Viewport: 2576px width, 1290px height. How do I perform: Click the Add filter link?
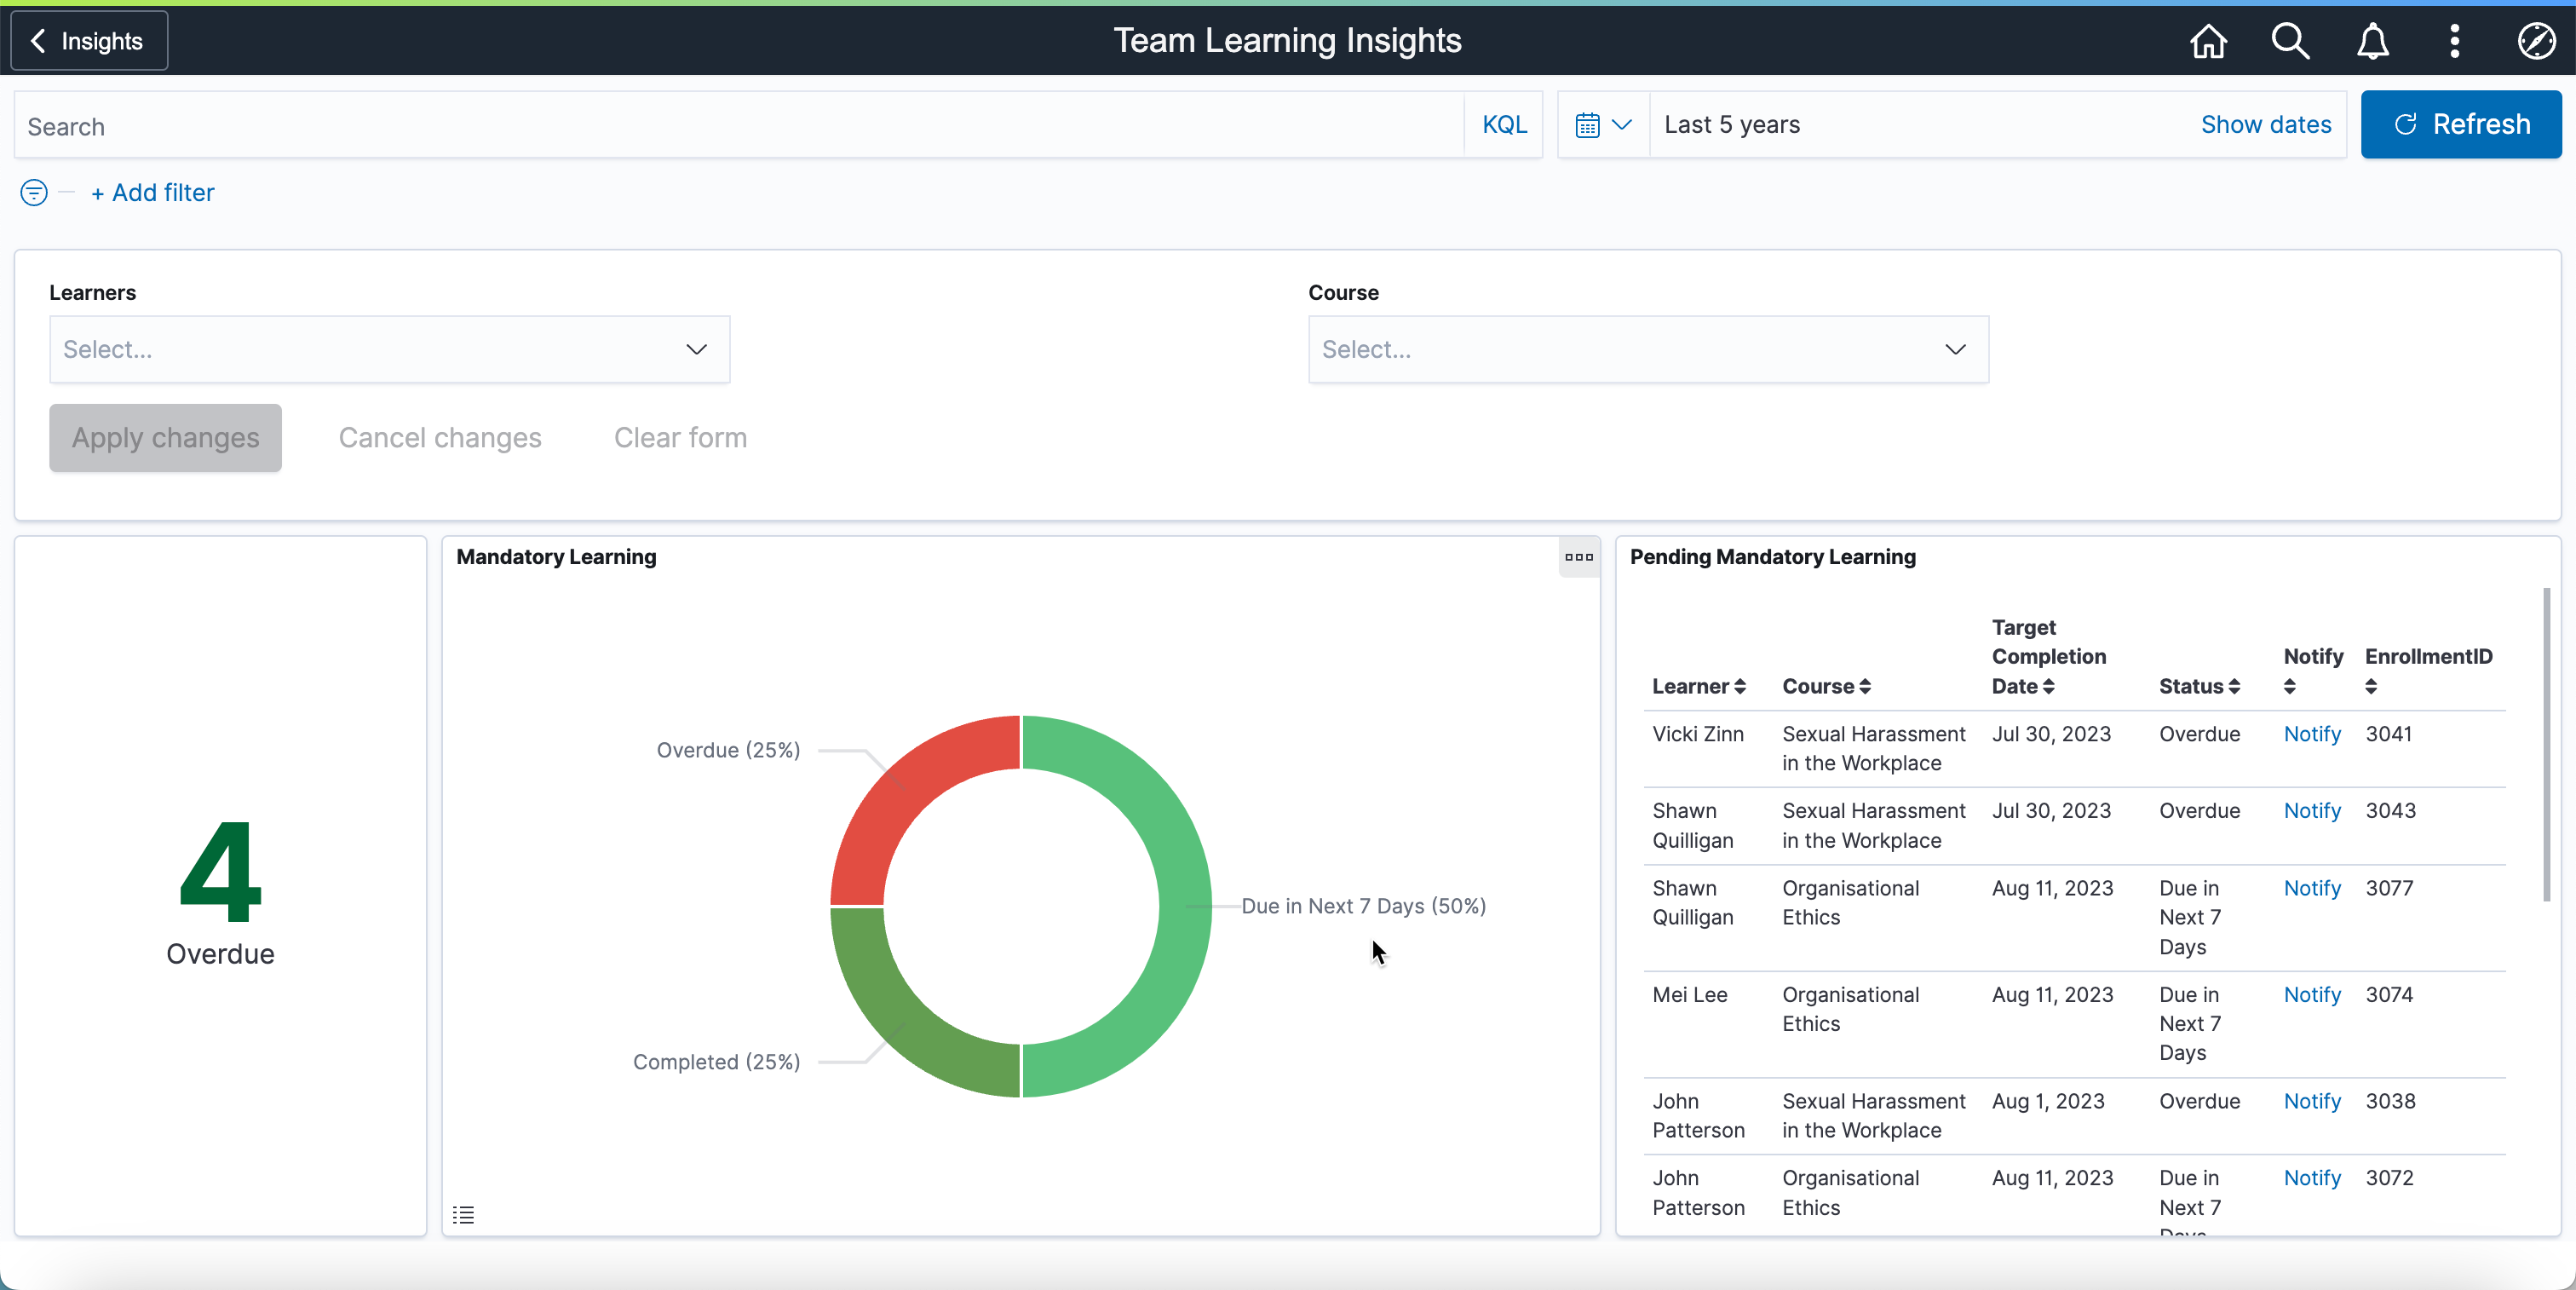152,192
